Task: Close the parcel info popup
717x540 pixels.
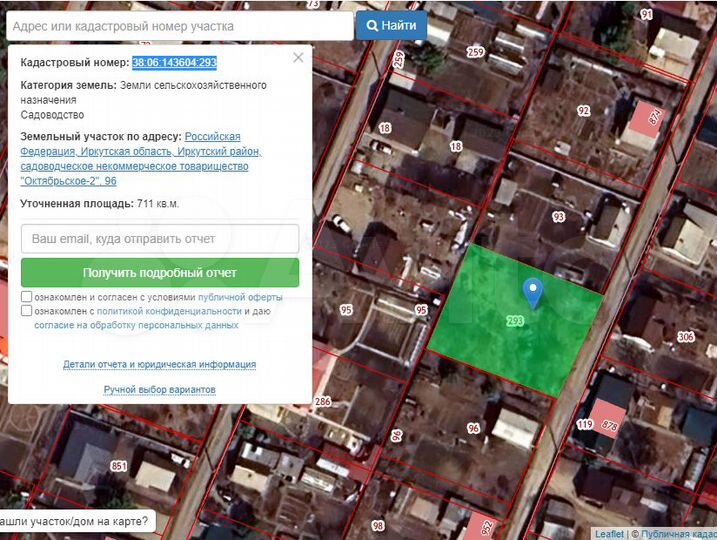Action: tap(298, 58)
